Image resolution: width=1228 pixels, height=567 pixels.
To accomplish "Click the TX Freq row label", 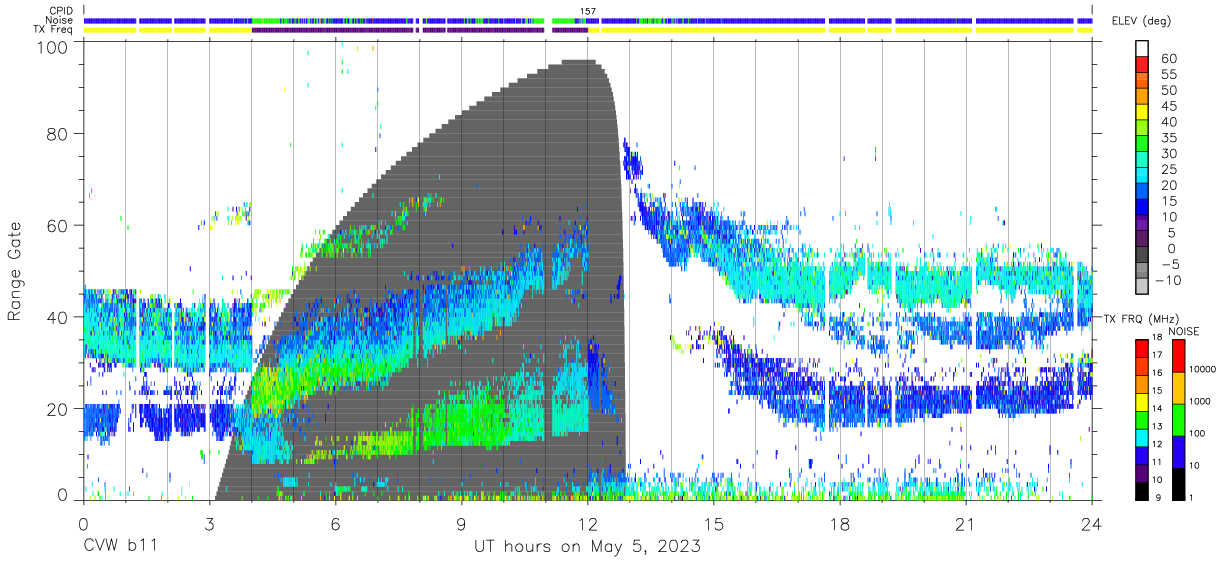I will (x=54, y=30).
